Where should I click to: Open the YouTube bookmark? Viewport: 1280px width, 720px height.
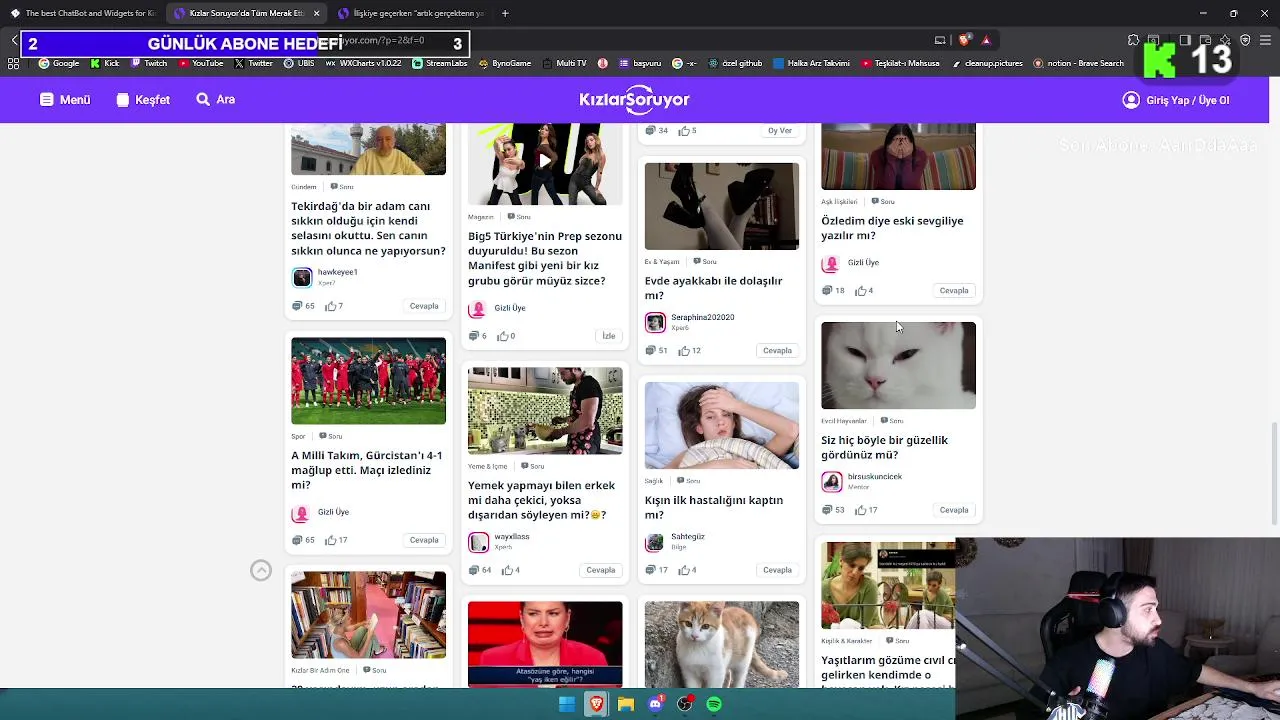(x=201, y=63)
